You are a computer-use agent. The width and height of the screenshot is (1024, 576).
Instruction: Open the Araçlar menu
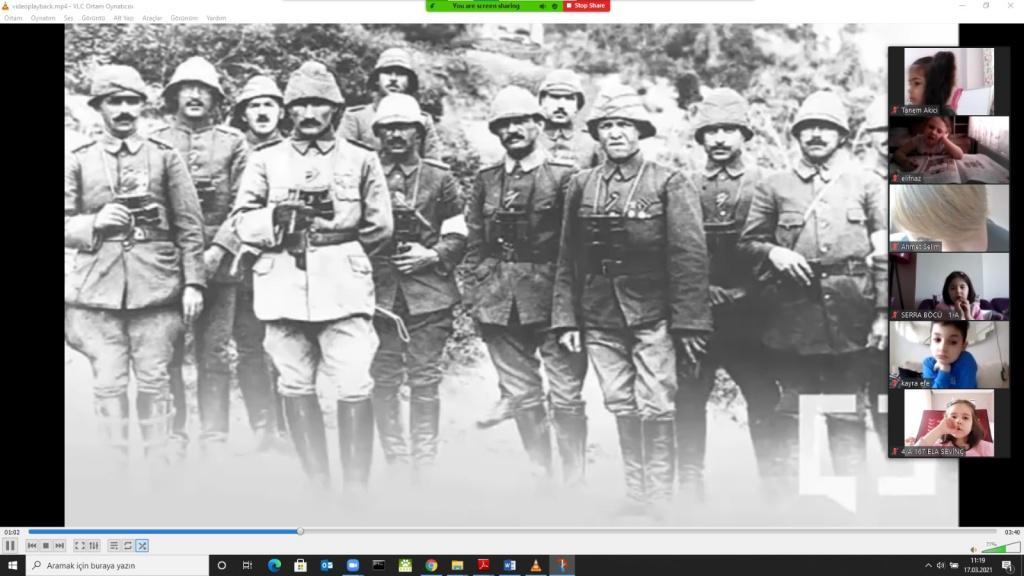coord(152,18)
